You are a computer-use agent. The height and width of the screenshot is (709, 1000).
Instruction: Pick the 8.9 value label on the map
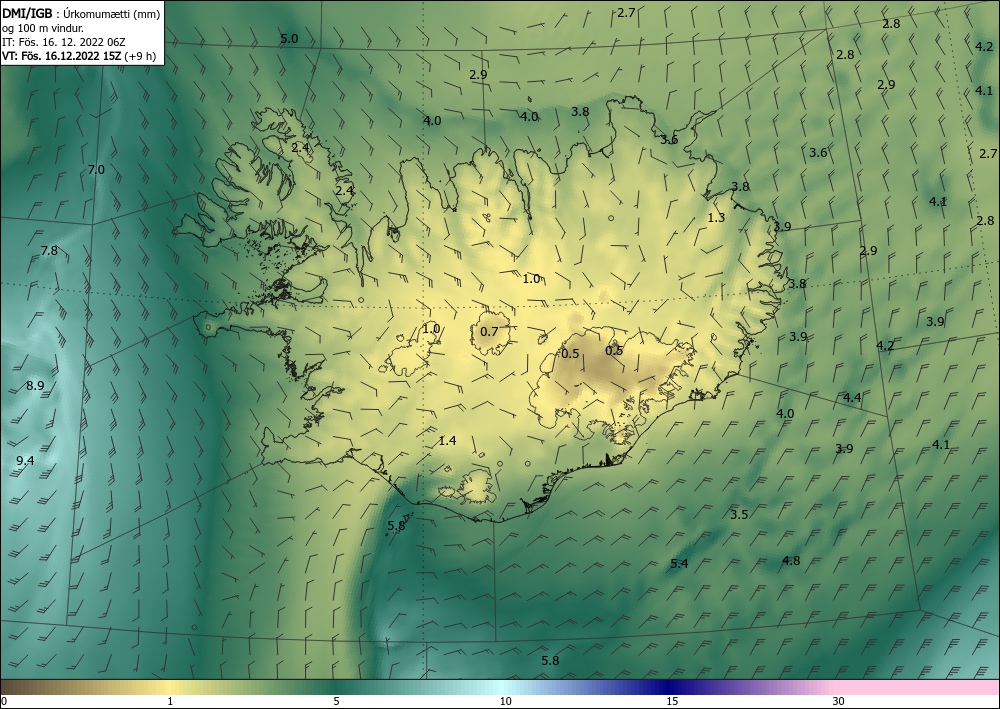point(35,386)
